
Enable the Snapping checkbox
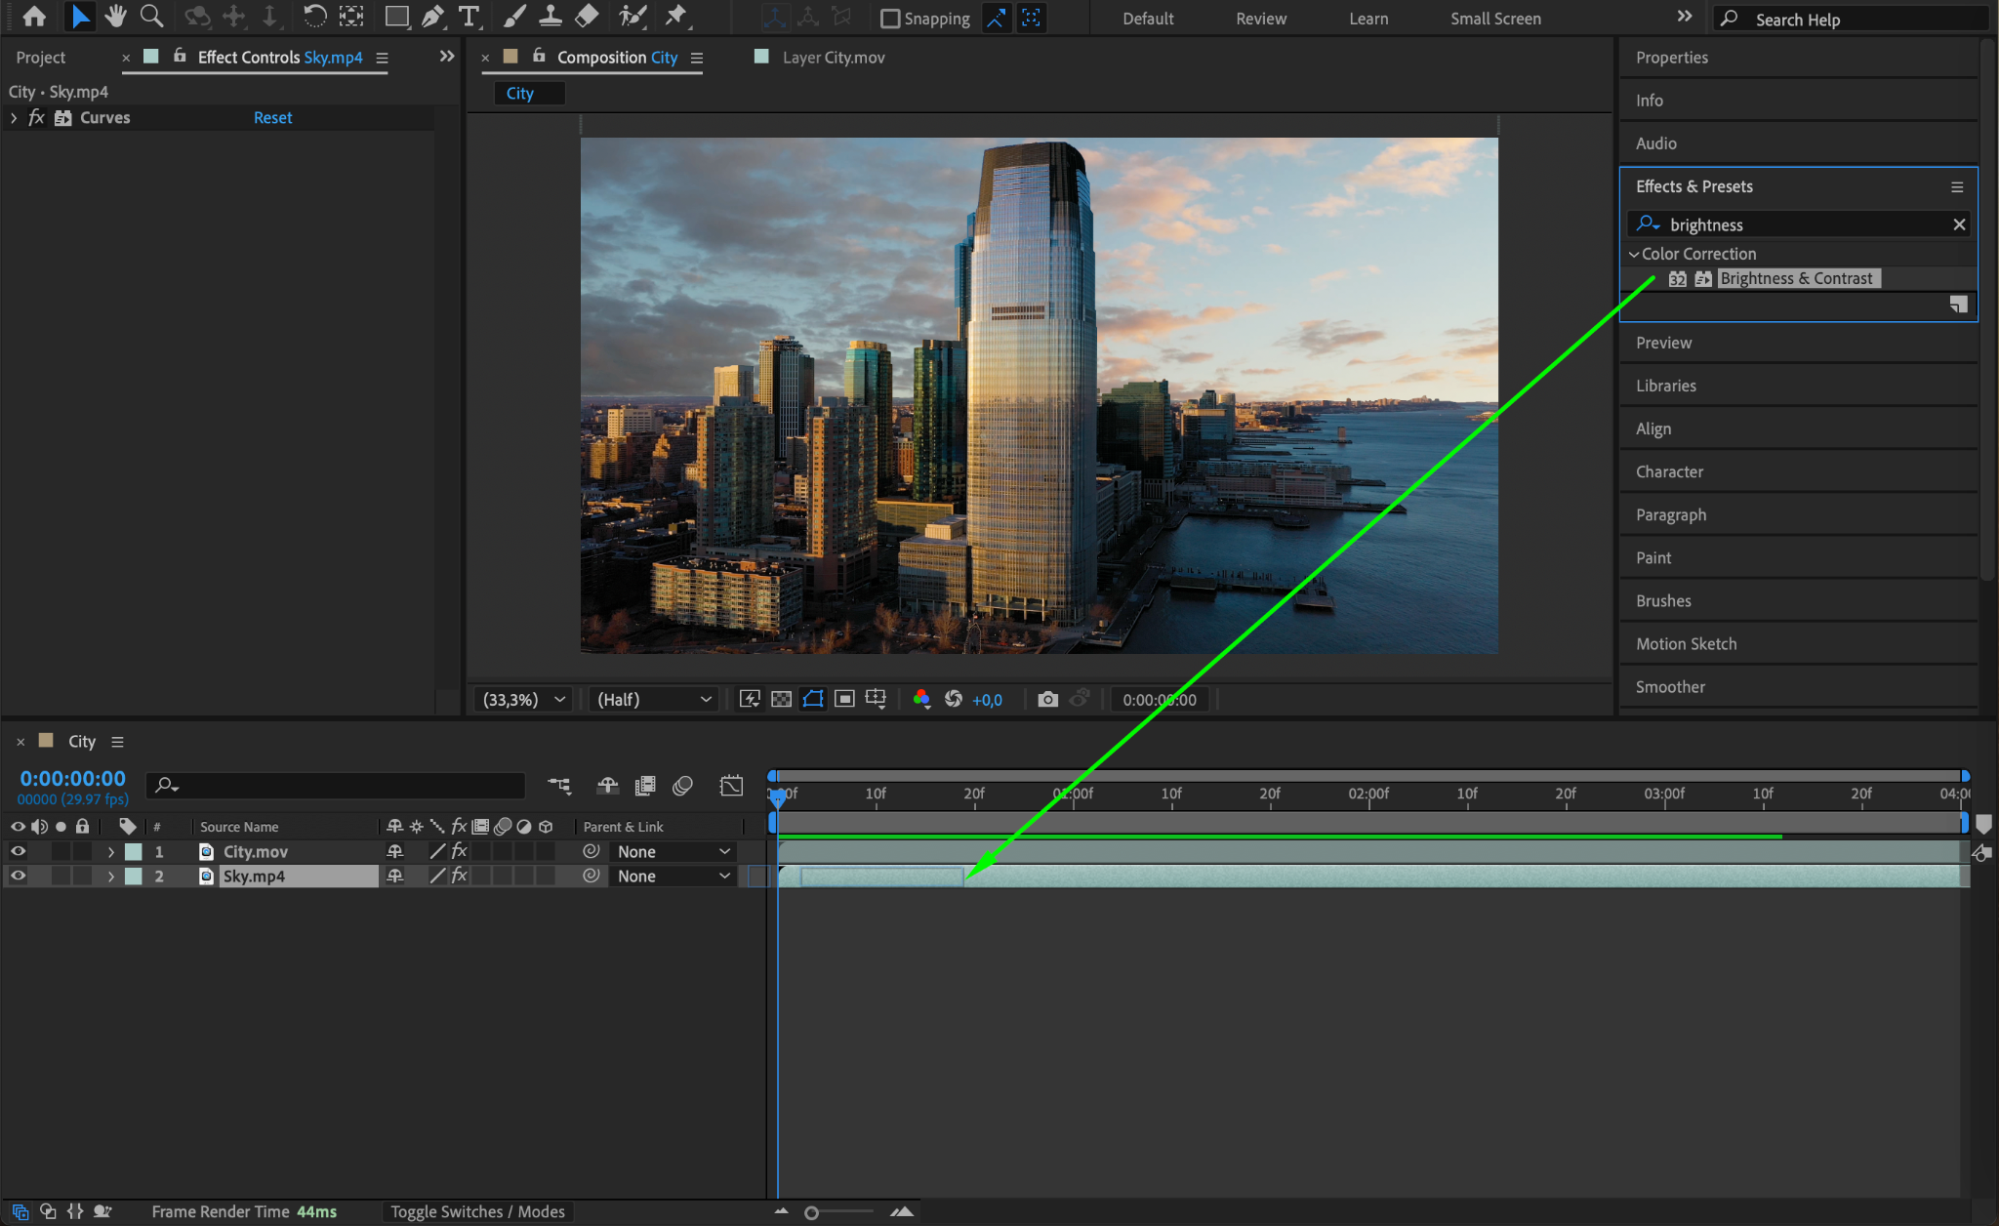click(x=889, y=18)
